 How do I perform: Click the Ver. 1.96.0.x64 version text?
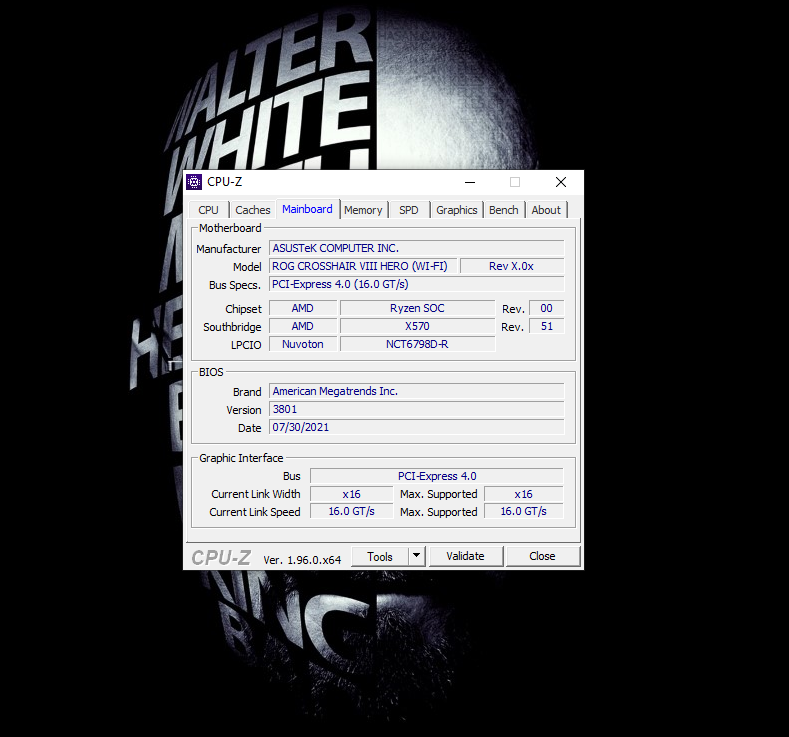pos(302,560)
